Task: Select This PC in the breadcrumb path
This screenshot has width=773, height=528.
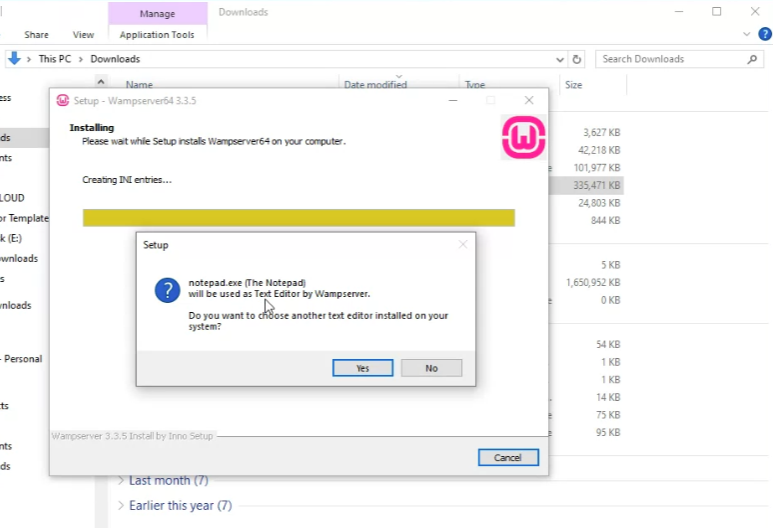Action: 55,59
